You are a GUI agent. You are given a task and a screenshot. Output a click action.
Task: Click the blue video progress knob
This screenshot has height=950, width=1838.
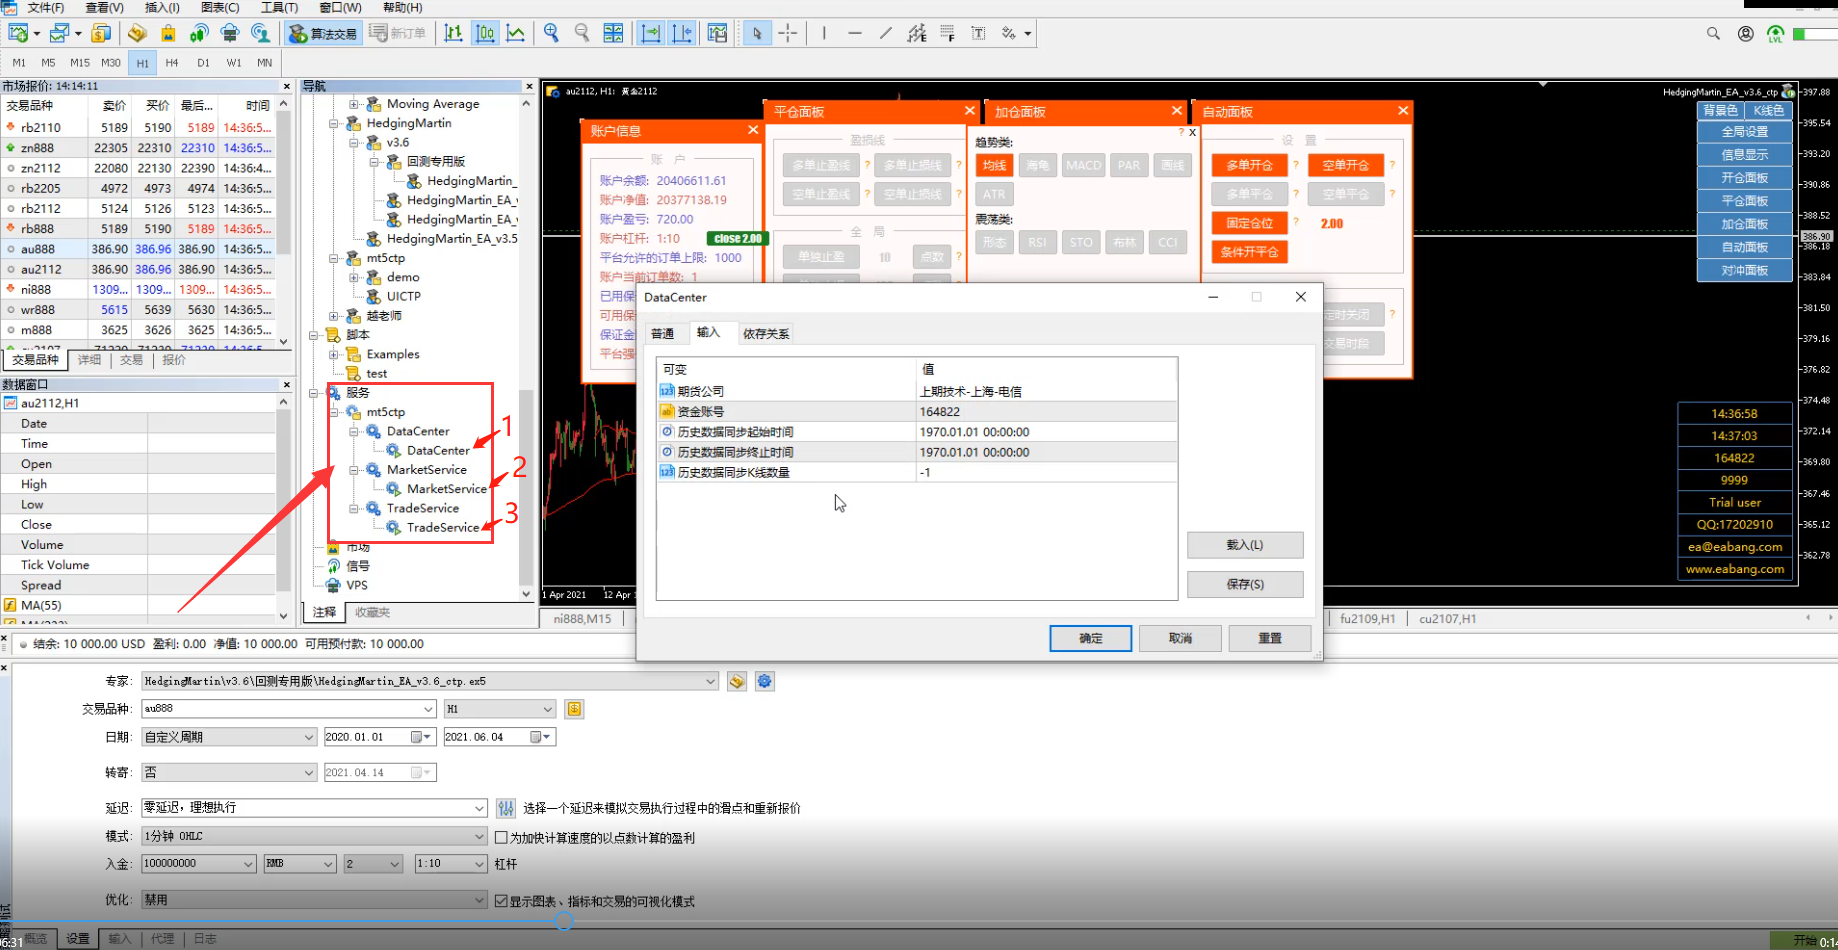564,921
